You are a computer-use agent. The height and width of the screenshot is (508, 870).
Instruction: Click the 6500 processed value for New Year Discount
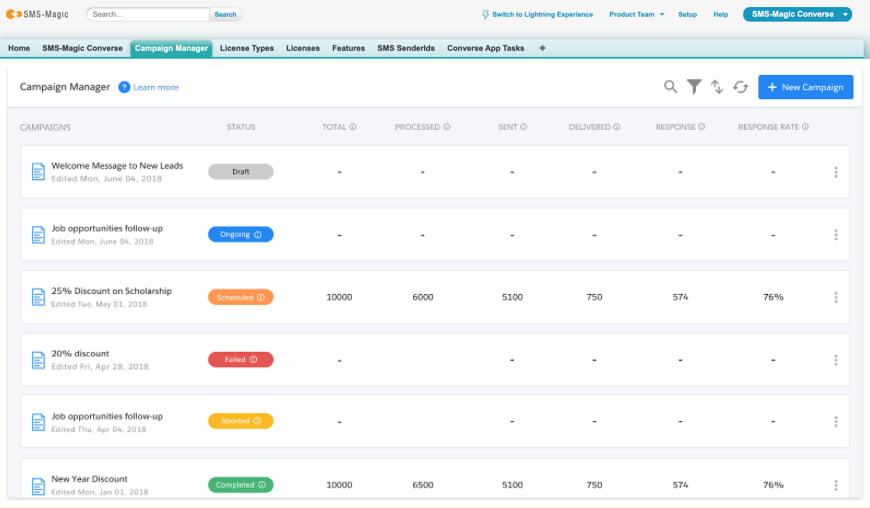pyautogui.click(x=423, y=485)
